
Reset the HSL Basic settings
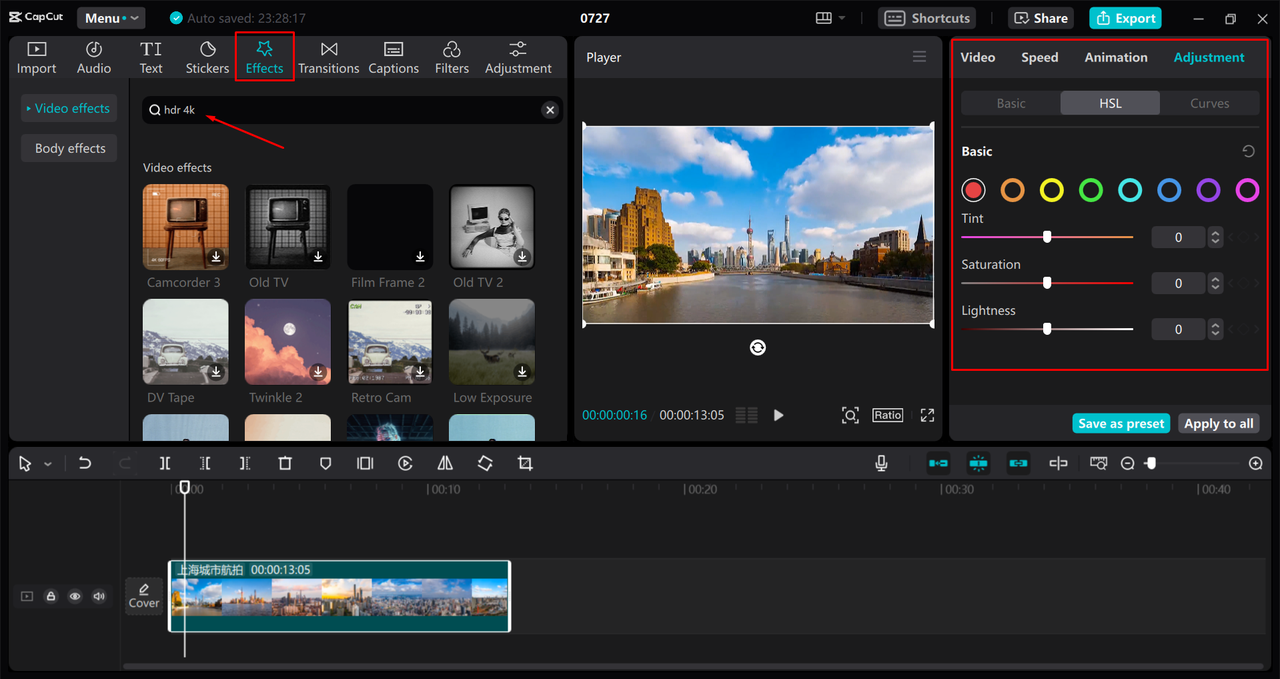[x=1248, y=152]
